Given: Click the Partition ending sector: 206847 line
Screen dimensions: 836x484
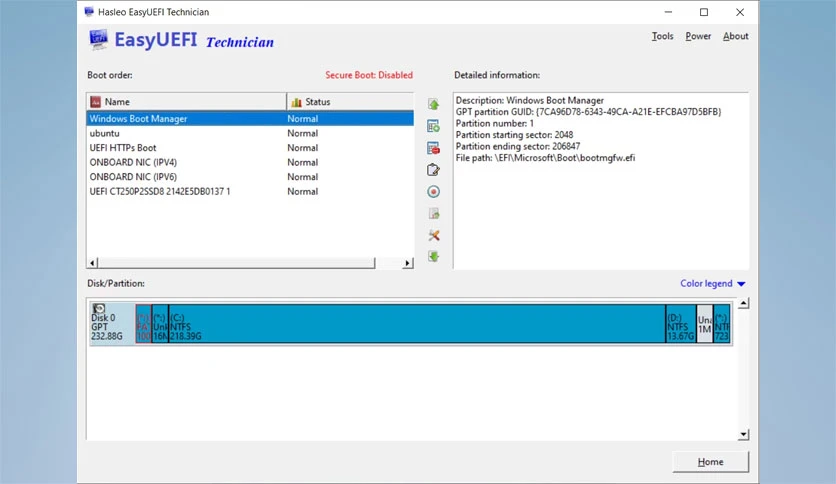Looking at the screenshot, I should [518, 146].
